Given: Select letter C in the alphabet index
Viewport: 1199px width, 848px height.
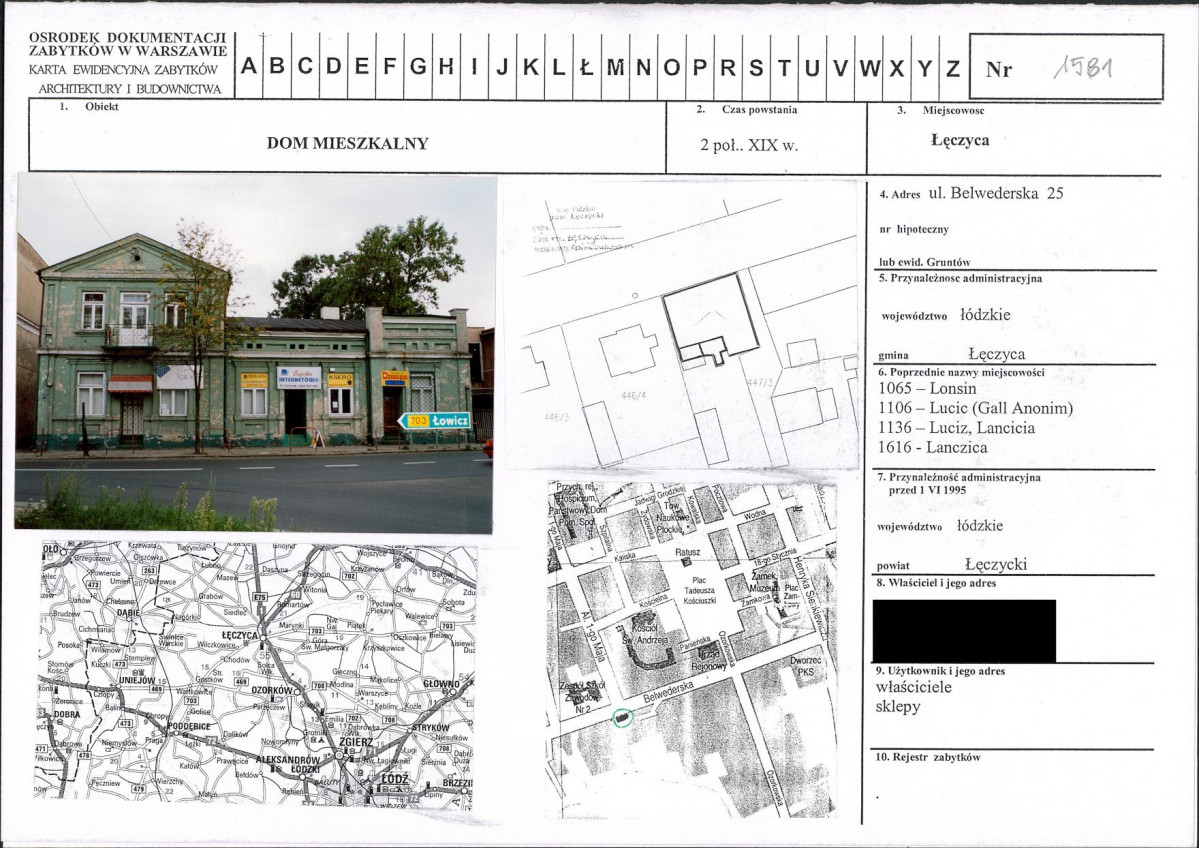Looking at the screenshot, I should click(x=305, y=67).
